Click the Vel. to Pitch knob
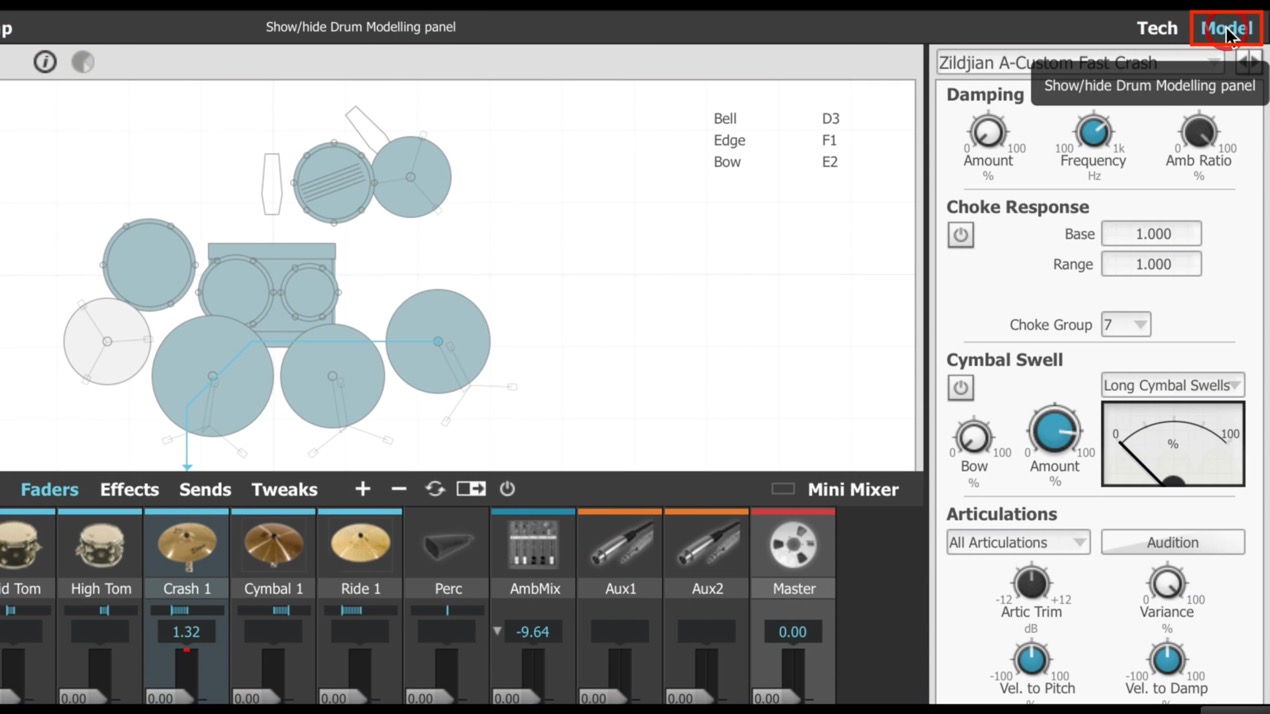 click(x=1031, y=660)
